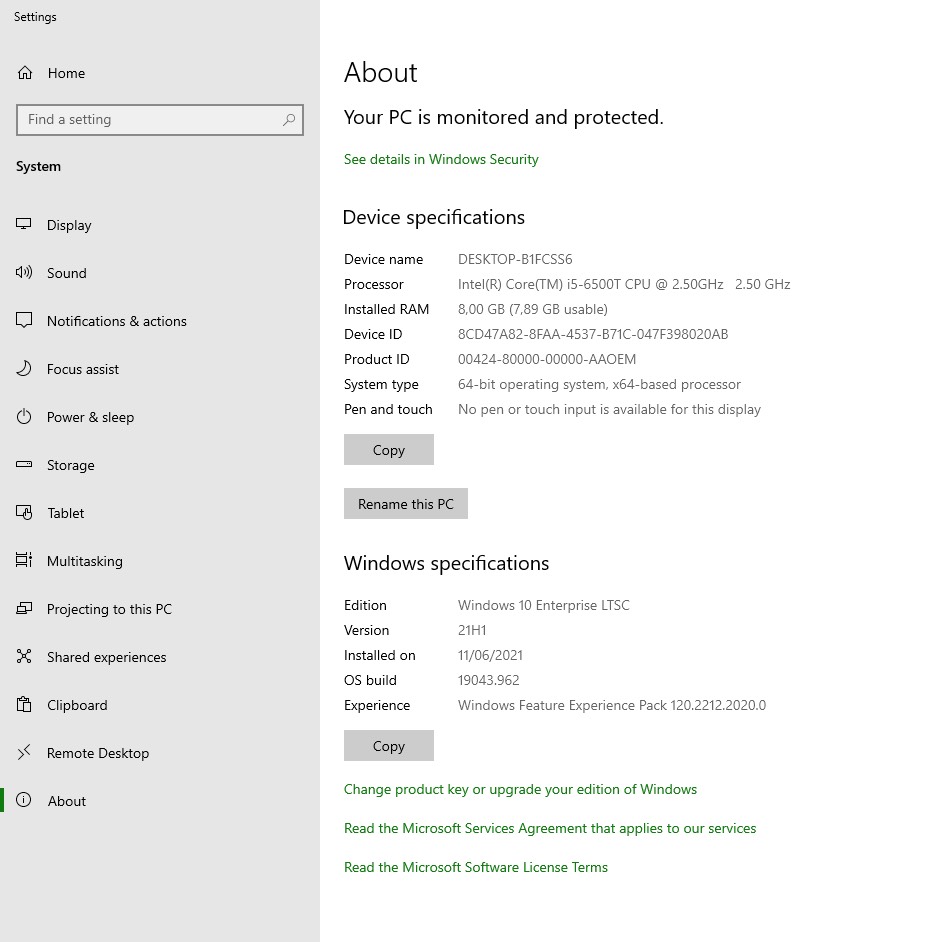This screenshot has width=940, height=942.
Task: Select the Device ID value 8CD47A82-8FAA-4537-B71C-047F398020AB
Action: [593, 335]
